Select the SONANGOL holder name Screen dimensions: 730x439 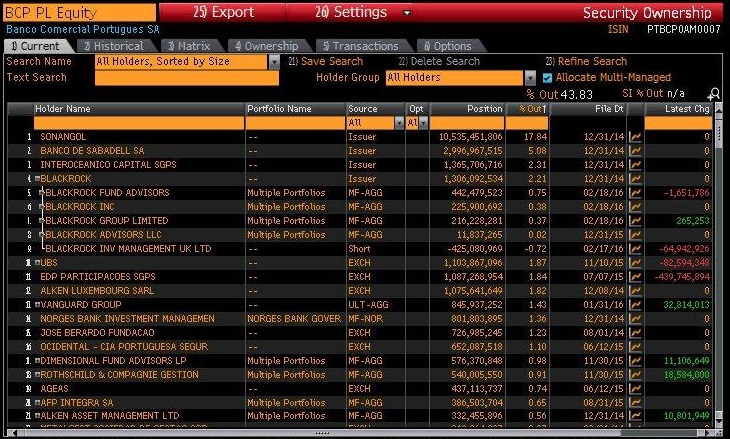point(63,137)
